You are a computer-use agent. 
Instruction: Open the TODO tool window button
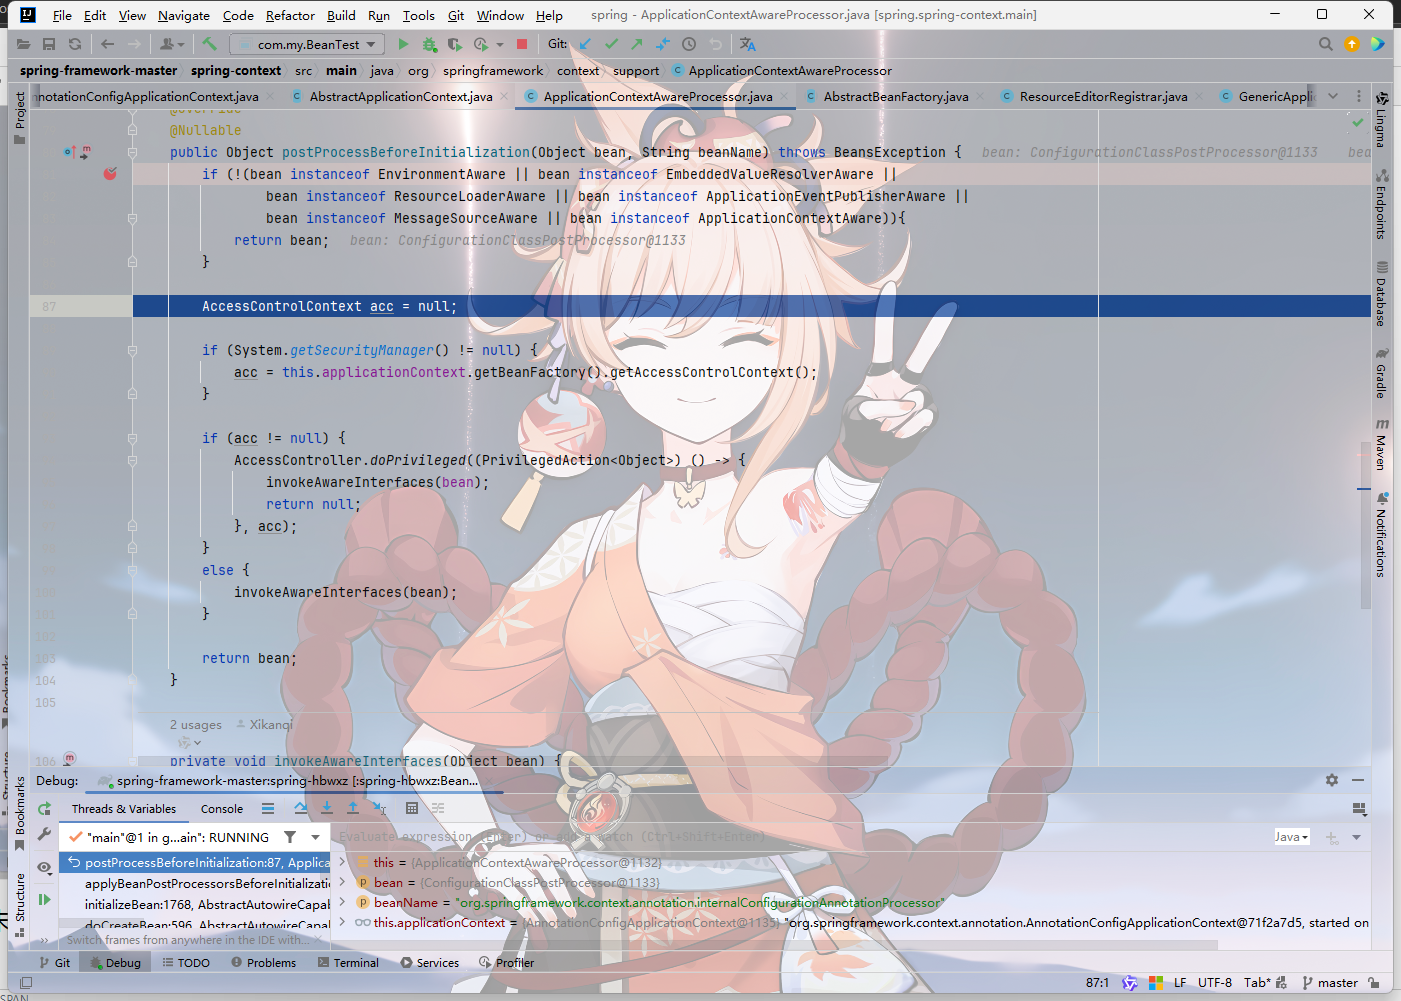pyautogui.click(x=186, y=962)
